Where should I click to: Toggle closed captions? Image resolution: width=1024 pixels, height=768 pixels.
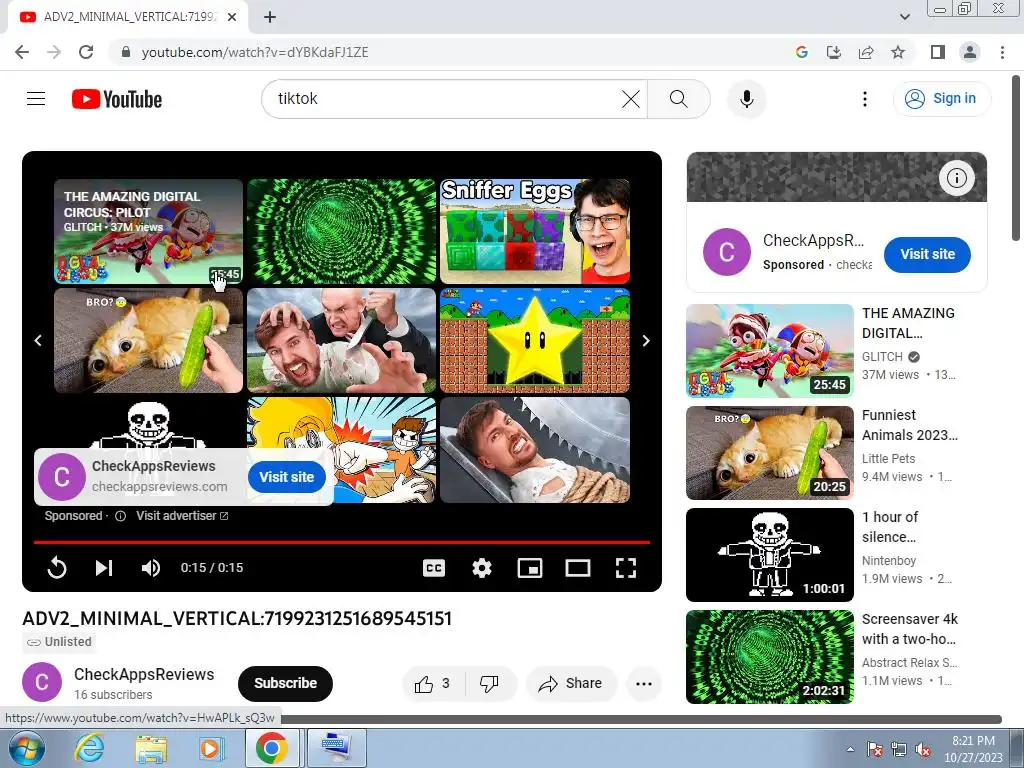point(434,568)
